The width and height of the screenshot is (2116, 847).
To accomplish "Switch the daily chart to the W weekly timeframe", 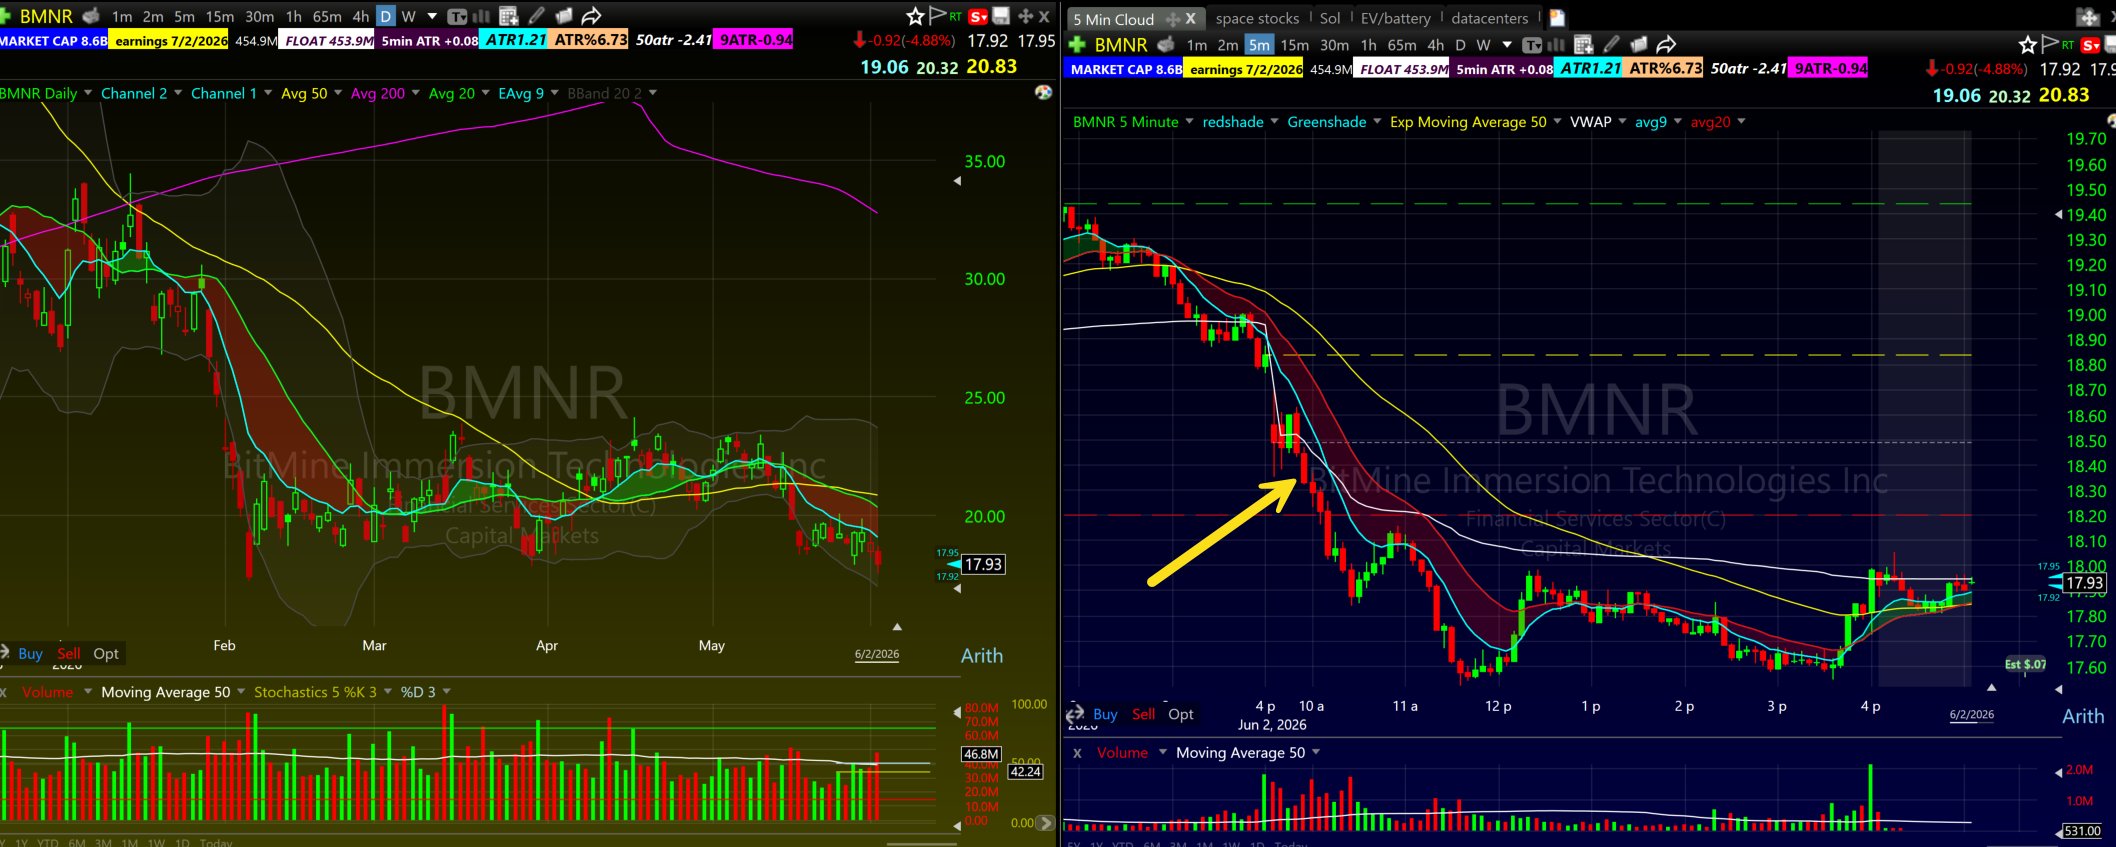I will pyautogui.click(x=408, y=16).
